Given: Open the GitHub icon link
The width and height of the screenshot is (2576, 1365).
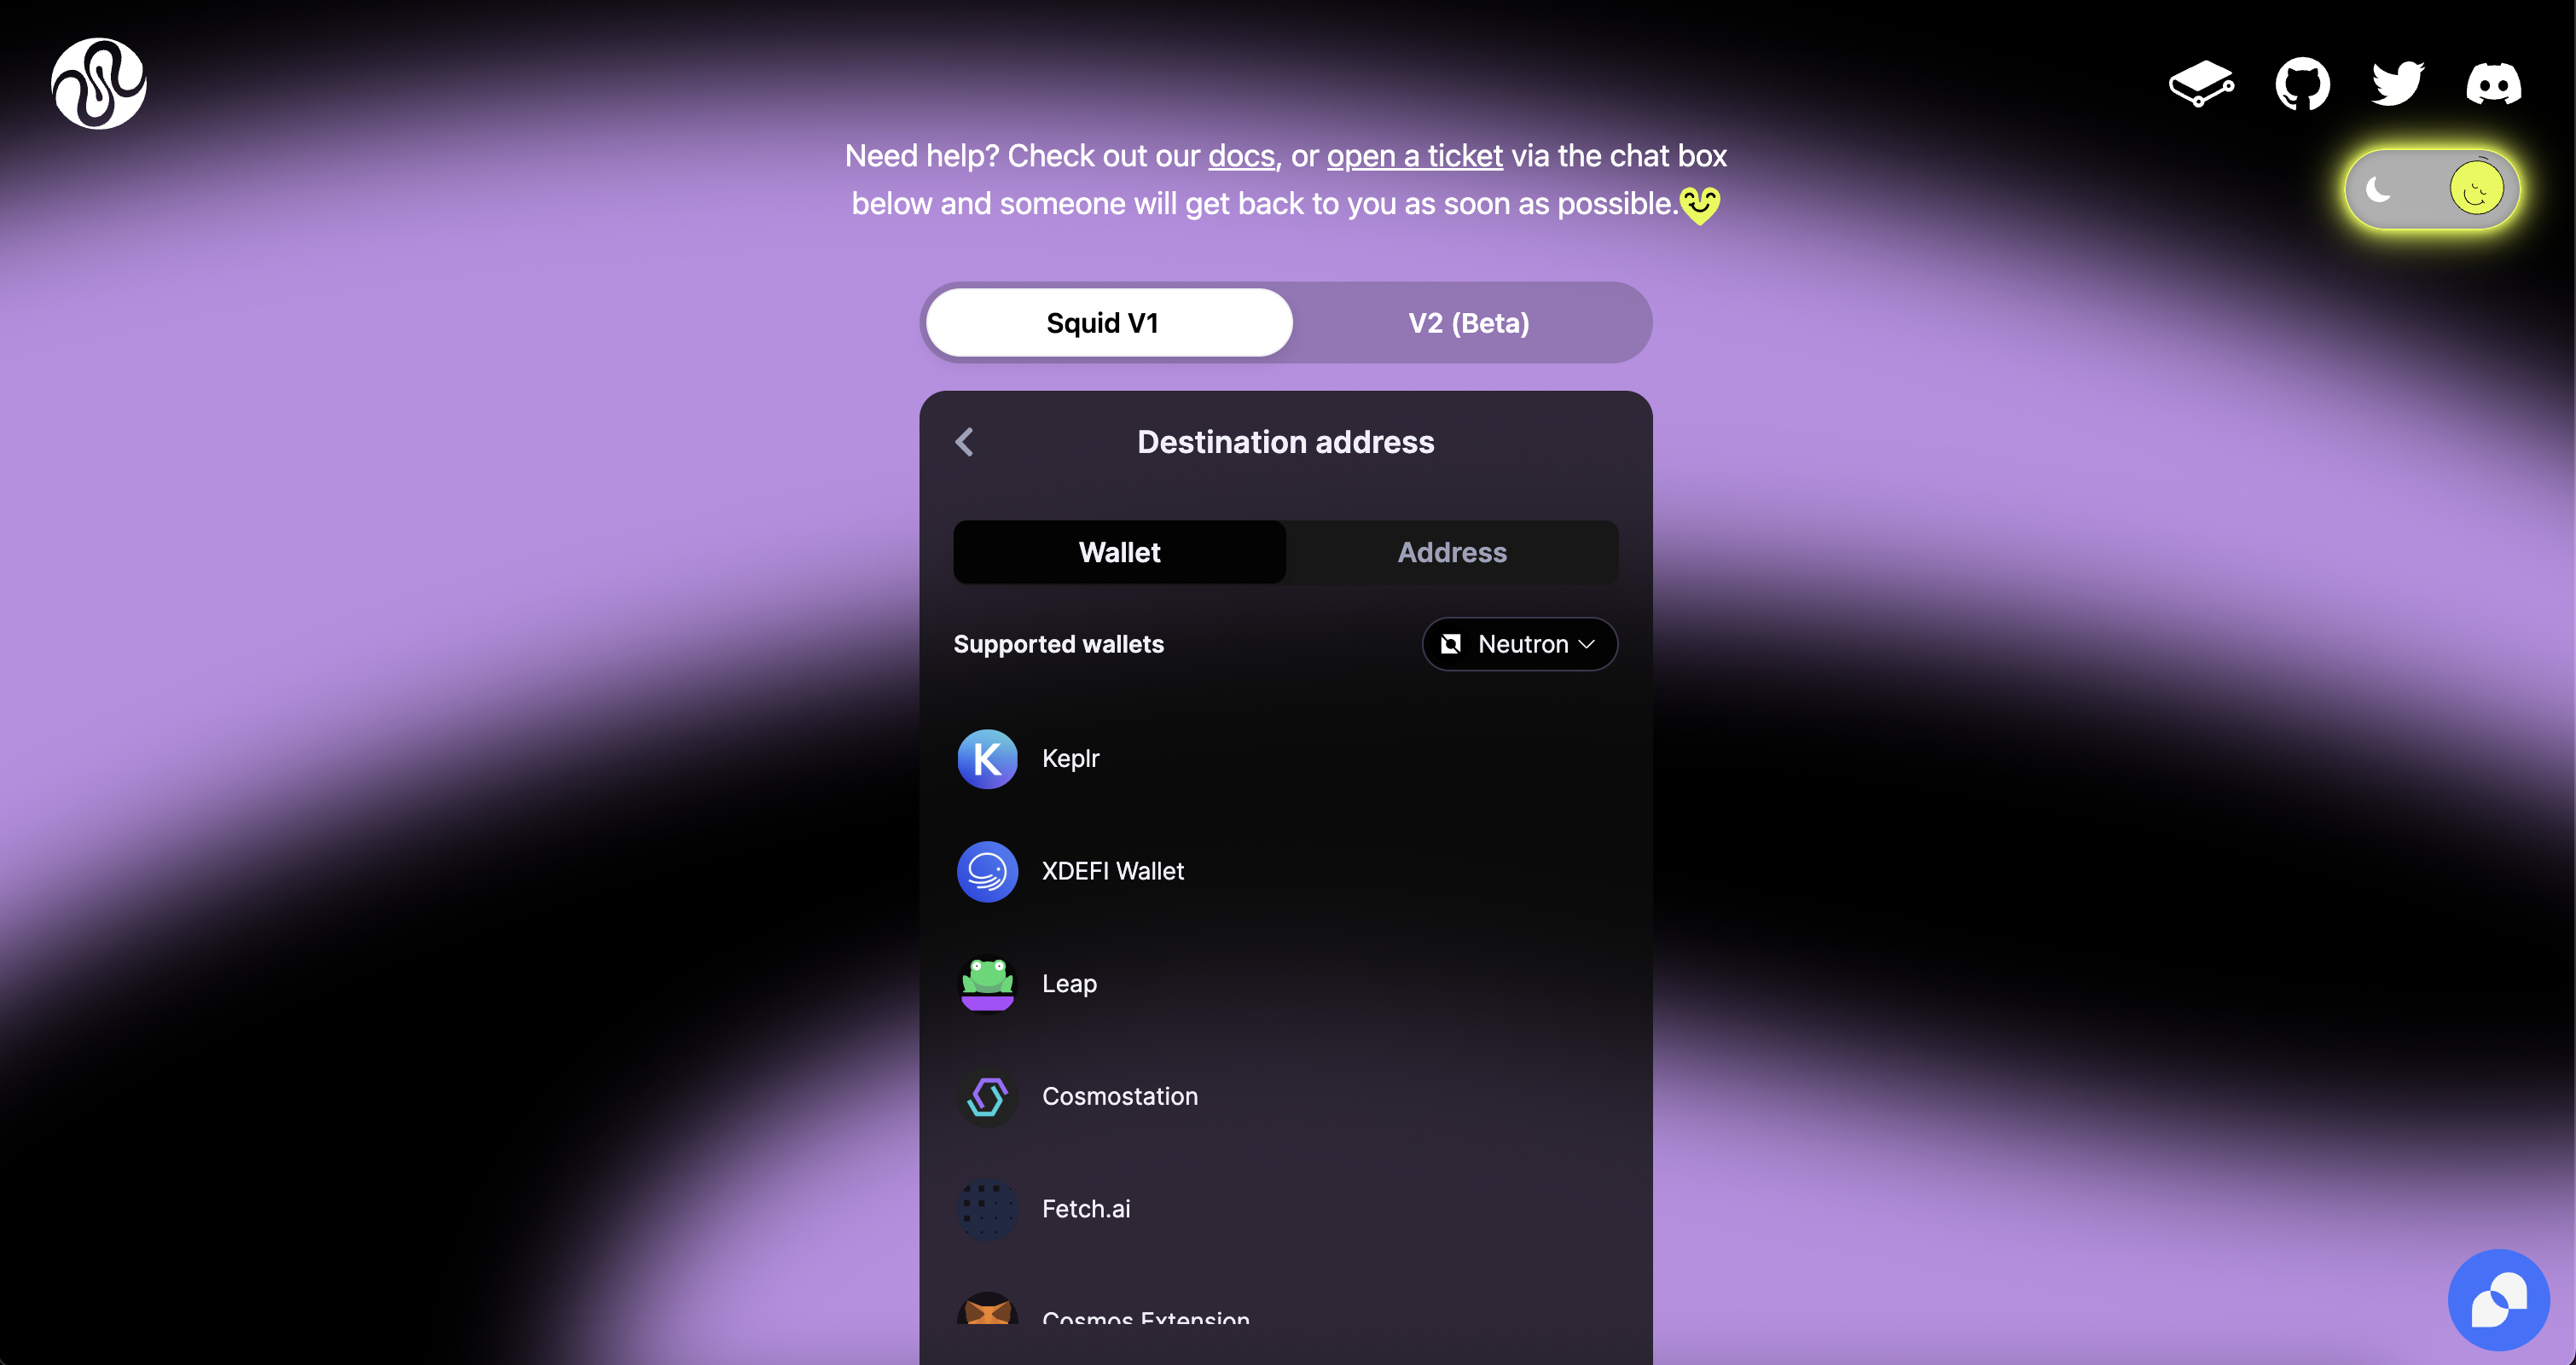Looking at the screenshot, I should coord(2302,84).
